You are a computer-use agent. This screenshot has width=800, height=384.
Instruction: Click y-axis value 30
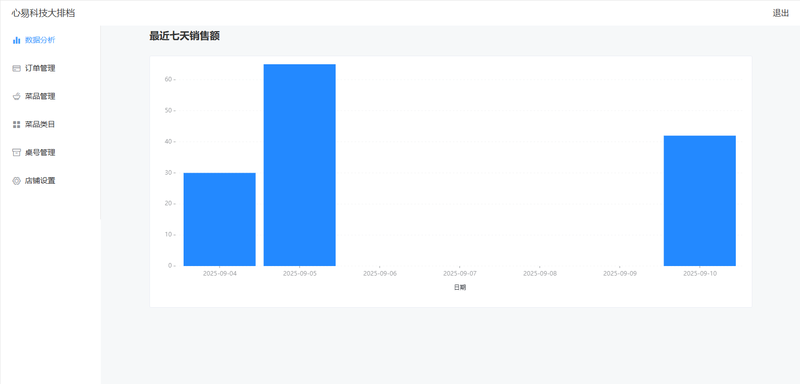167,173
